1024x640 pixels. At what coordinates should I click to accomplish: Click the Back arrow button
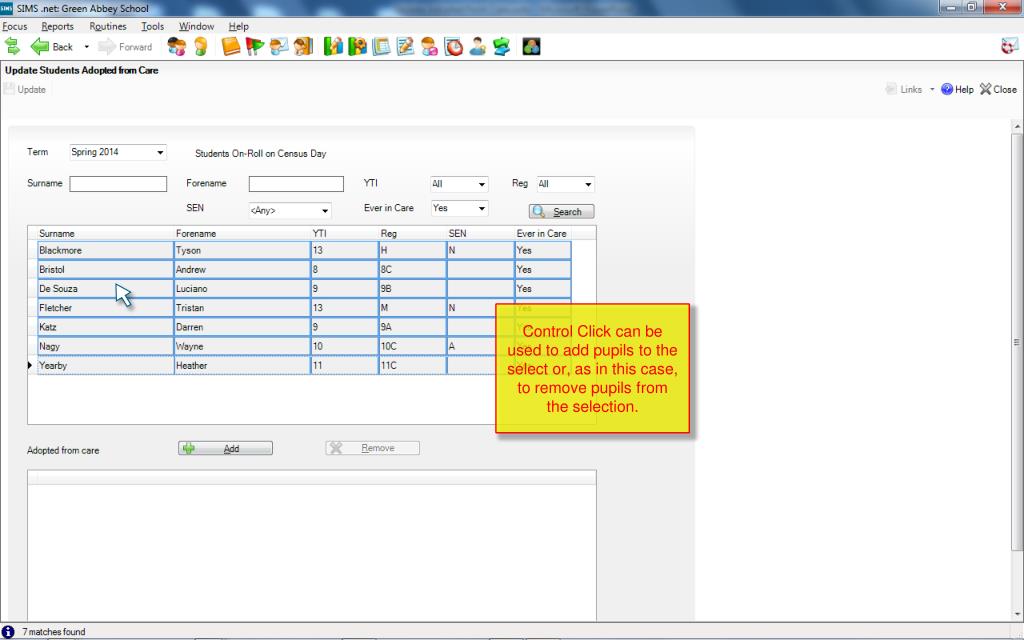click(52, 46)
